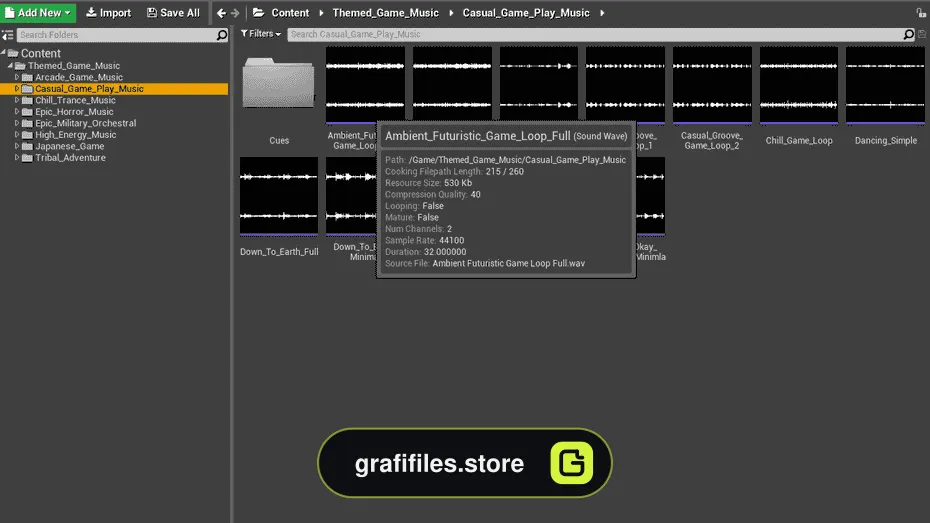The width and height of the screenshot is (930, 523).
Task: Click magnifier in Search Folders field
Action: tap(222, 35)
